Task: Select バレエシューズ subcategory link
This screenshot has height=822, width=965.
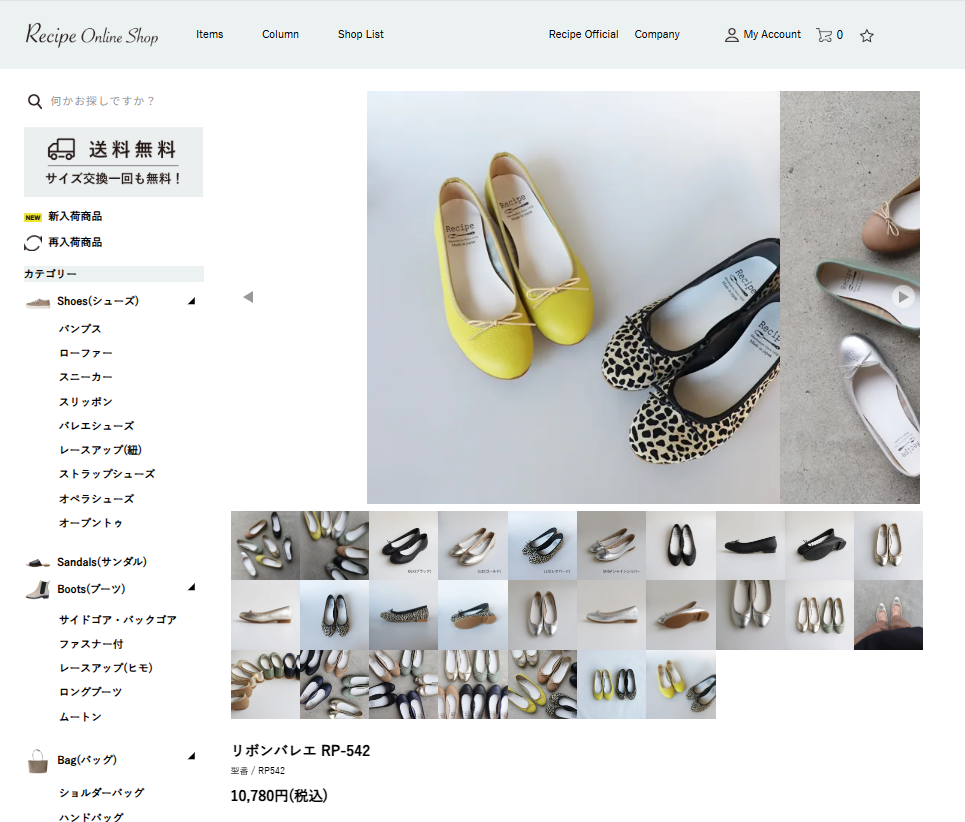Action: tap(97, 426)
